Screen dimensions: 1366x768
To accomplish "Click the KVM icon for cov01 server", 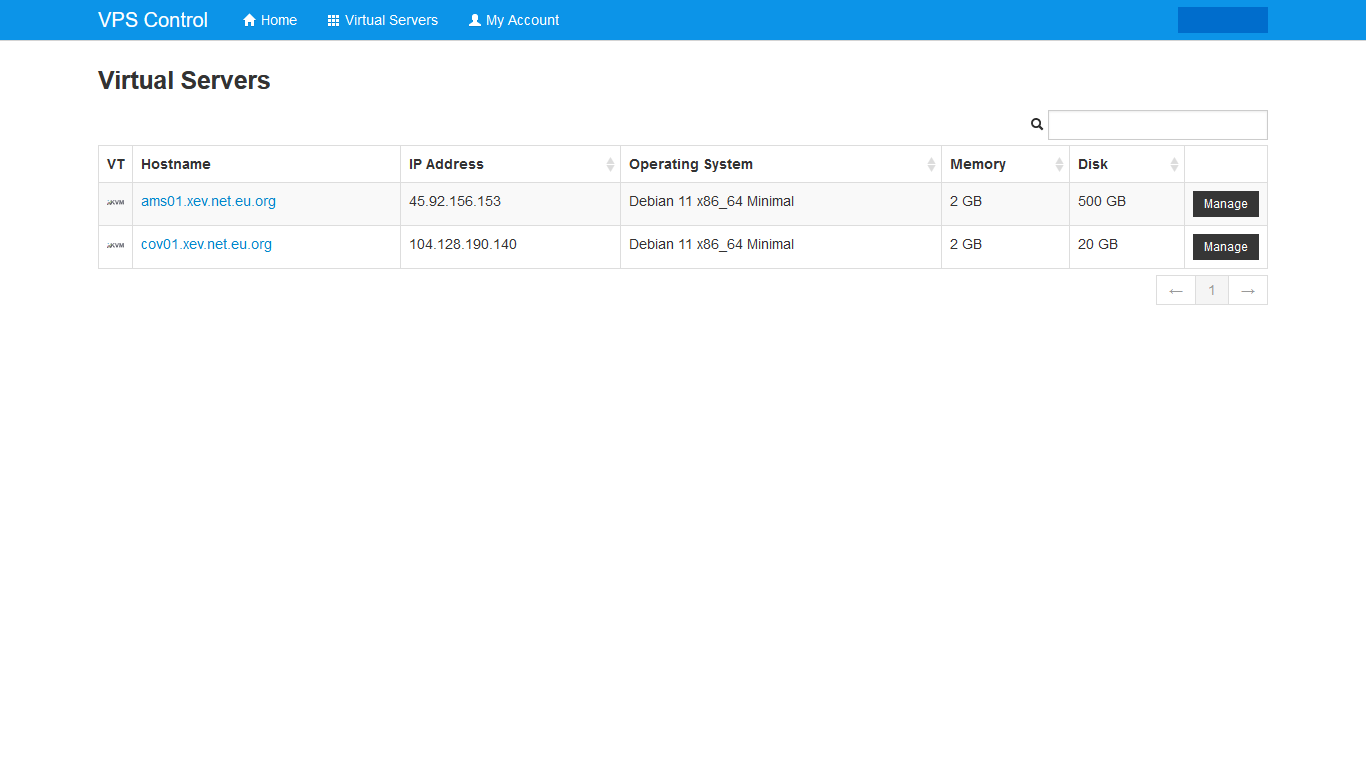I will pyautogui.click(x=116, y=245).
